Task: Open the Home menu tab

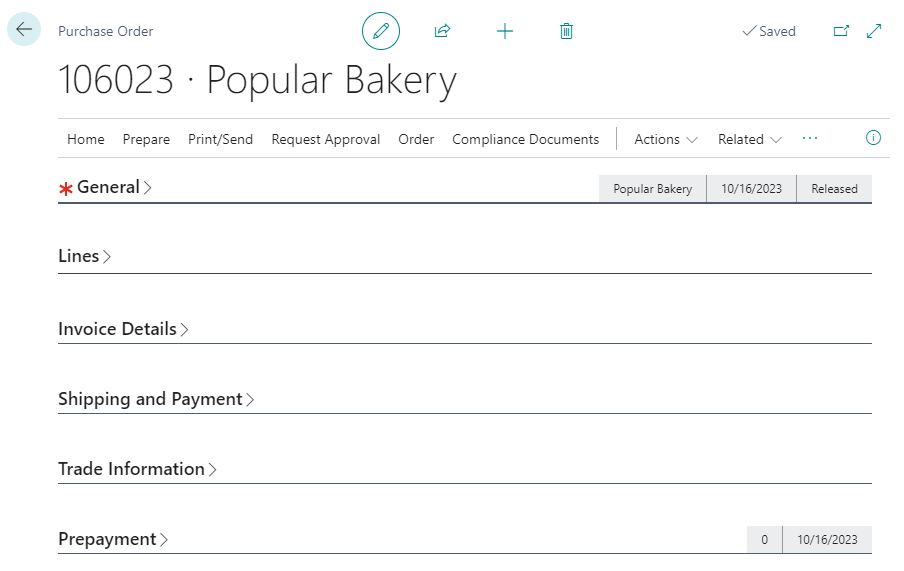Action: pyautogui.click(x=85, y=139)
